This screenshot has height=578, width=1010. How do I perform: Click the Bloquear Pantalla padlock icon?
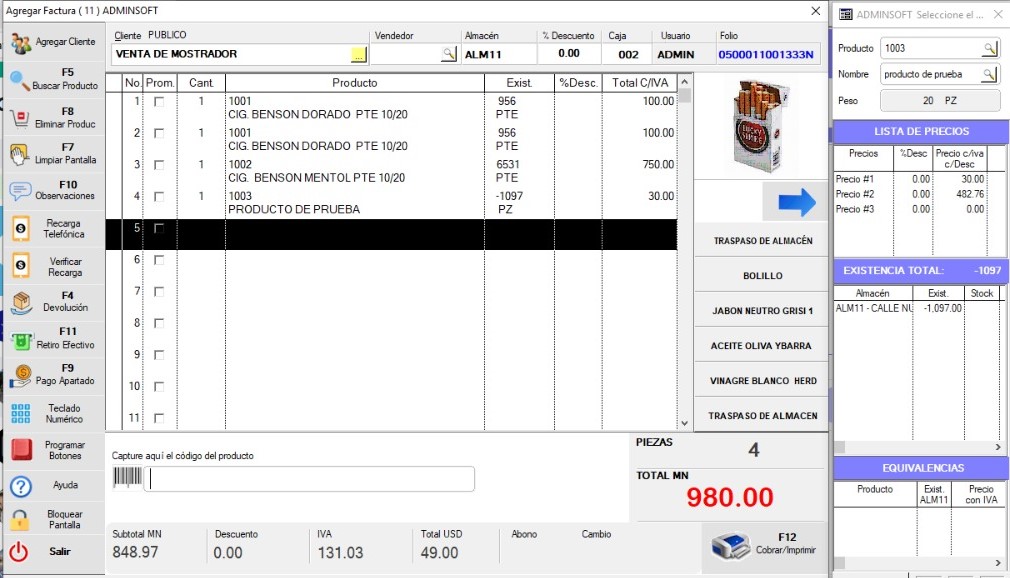20,519
